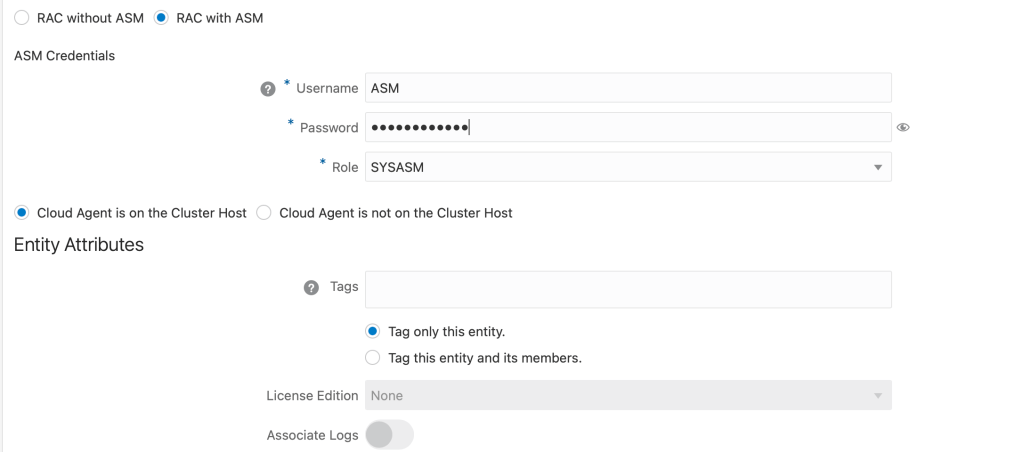
Task: Click the ASM Credentials section heading
Action: pyautogui.click(x=65, y=56)
